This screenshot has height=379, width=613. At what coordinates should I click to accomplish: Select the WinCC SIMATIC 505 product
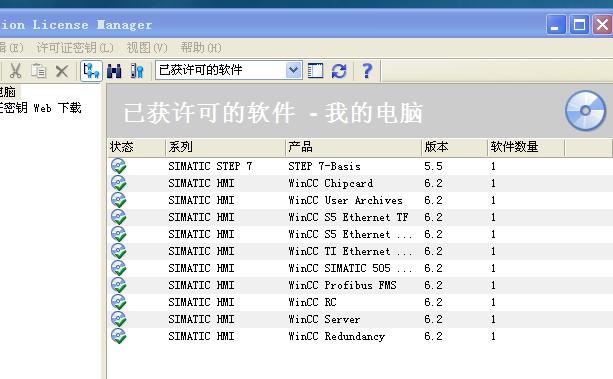coord(350,268)
